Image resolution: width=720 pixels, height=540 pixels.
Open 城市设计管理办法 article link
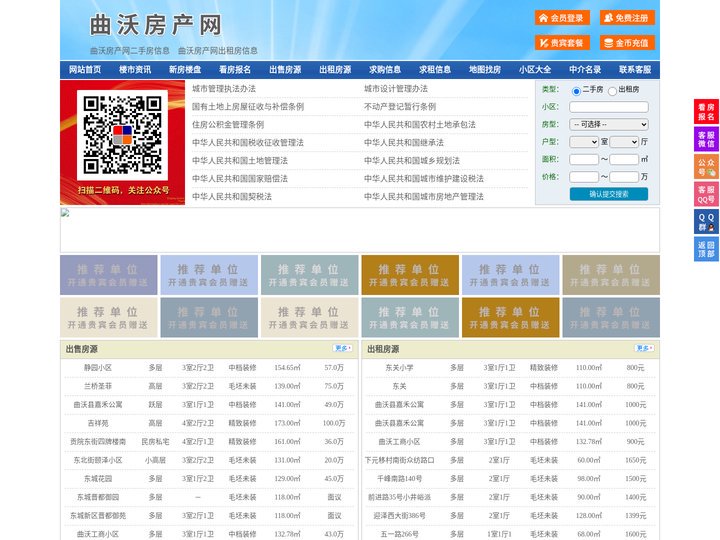(396, 89)
